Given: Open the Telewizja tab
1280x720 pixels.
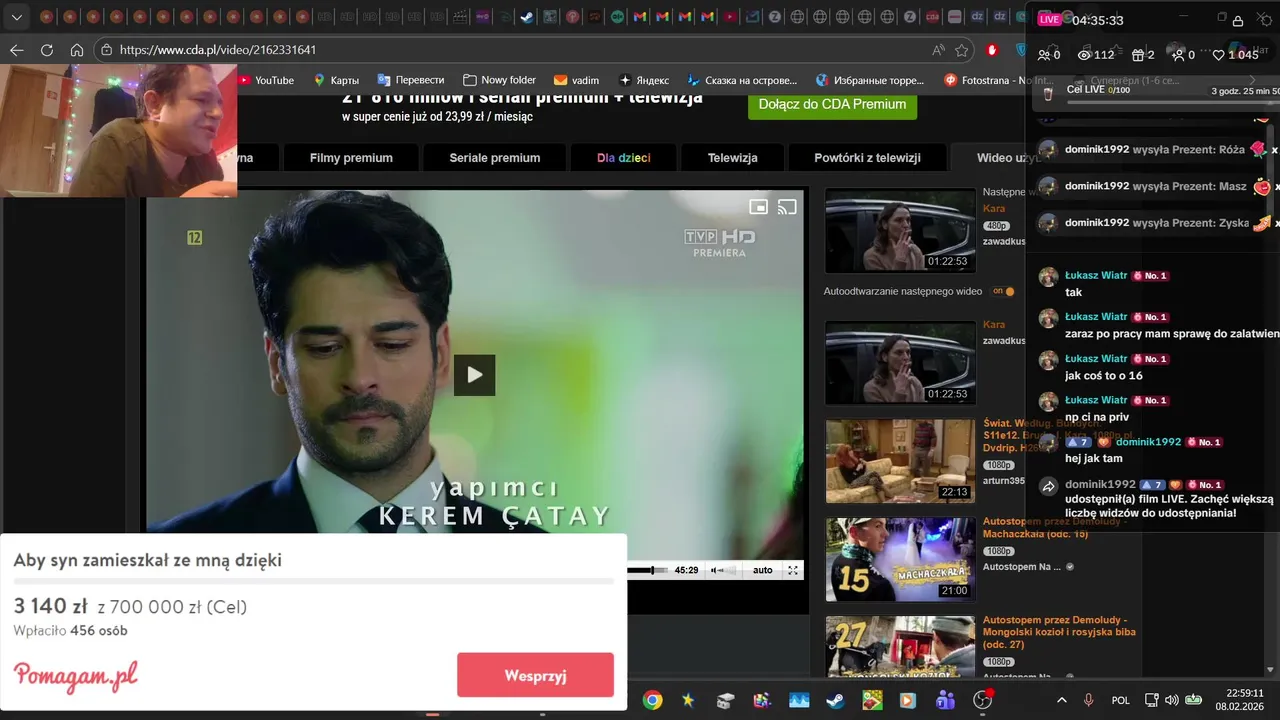Looking at the screenshot, I should [732, 158].
